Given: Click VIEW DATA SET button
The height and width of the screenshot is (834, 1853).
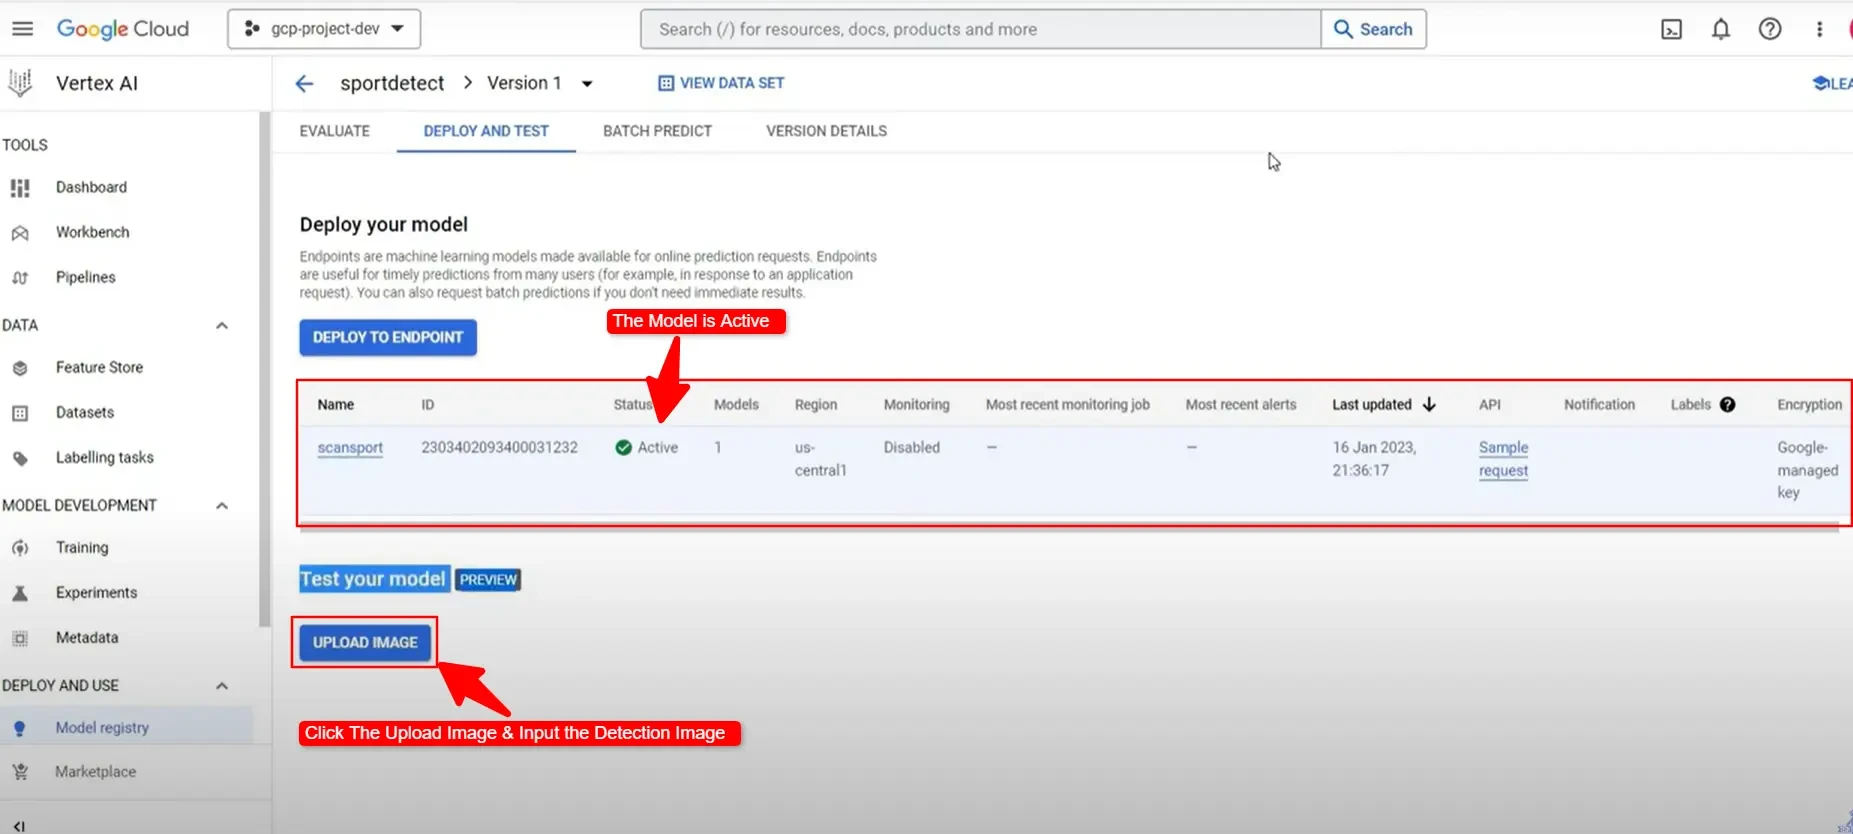Looking at the screenshot, I should coord(721,83).
